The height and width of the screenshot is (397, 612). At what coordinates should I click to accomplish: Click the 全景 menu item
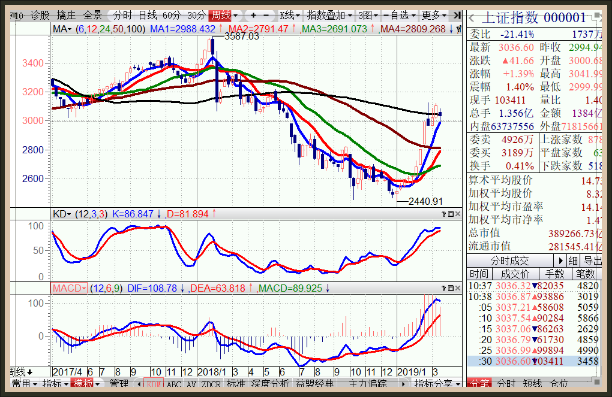point(93,15)
